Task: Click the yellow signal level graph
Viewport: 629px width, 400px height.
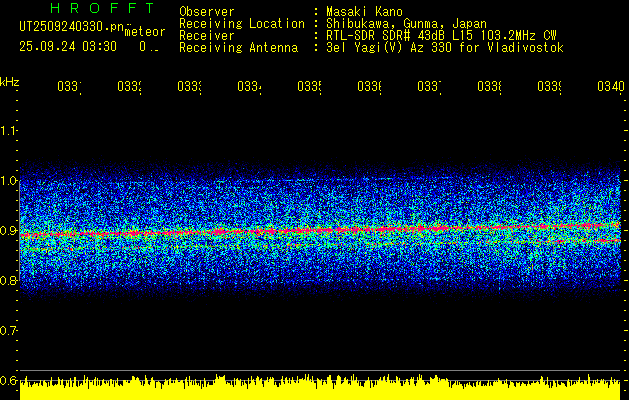Action: pyautogui.click(x=320, y=388)
